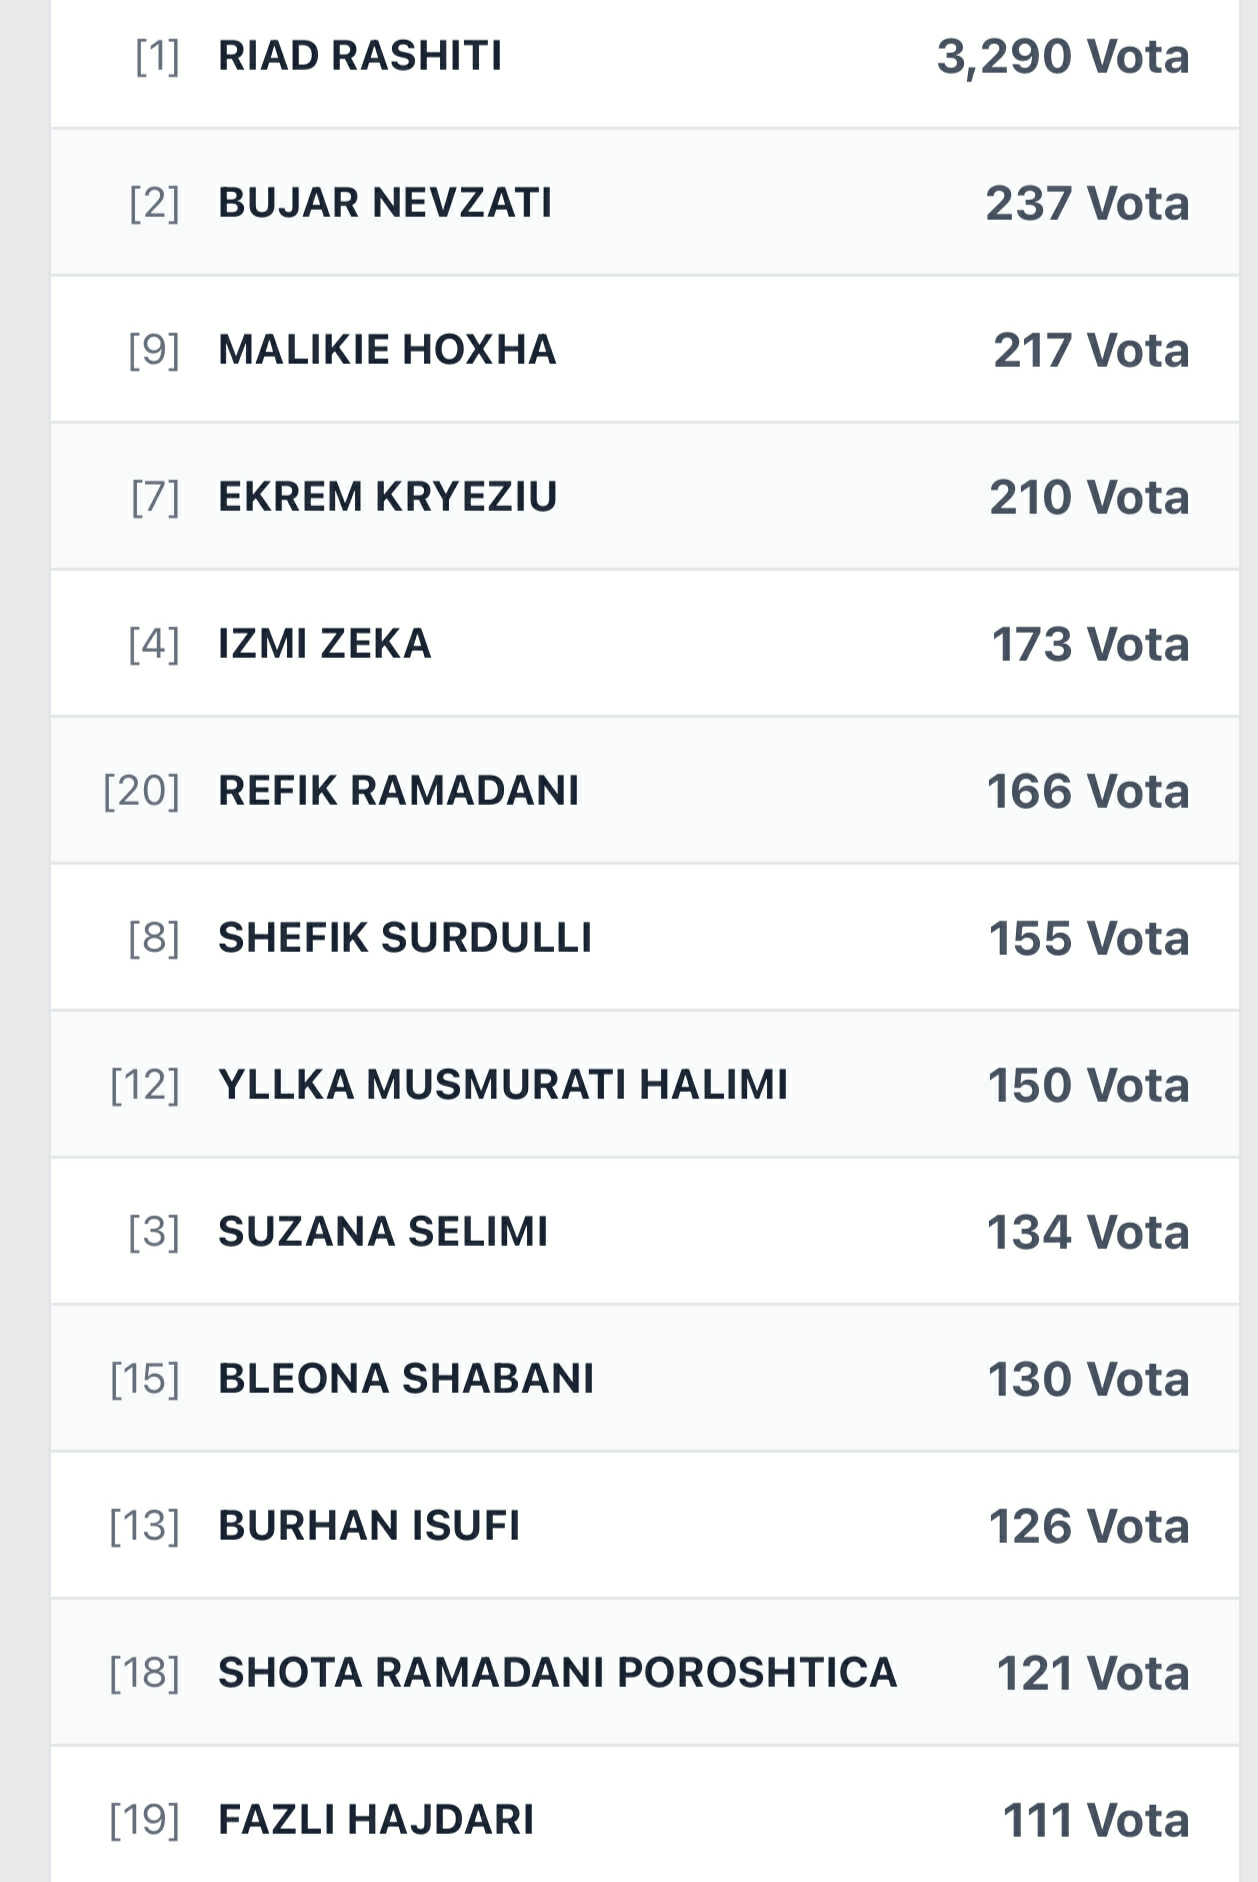Click Shota Ramadani Poroshtica's name
Viewport: 1258px width, 1882px height.
tap(558, 1673)
